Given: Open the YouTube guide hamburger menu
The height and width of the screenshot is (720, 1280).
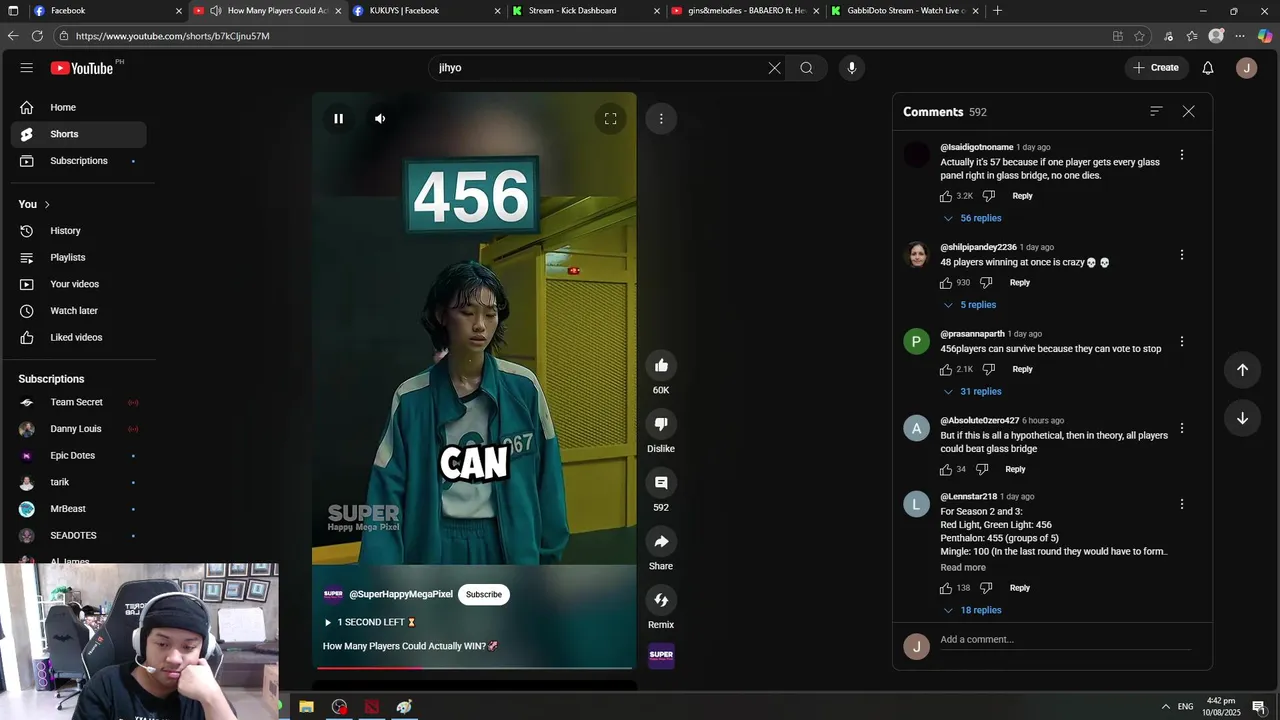Looking at the screenshot, I should pyautogui.click(x=27, y=68).
